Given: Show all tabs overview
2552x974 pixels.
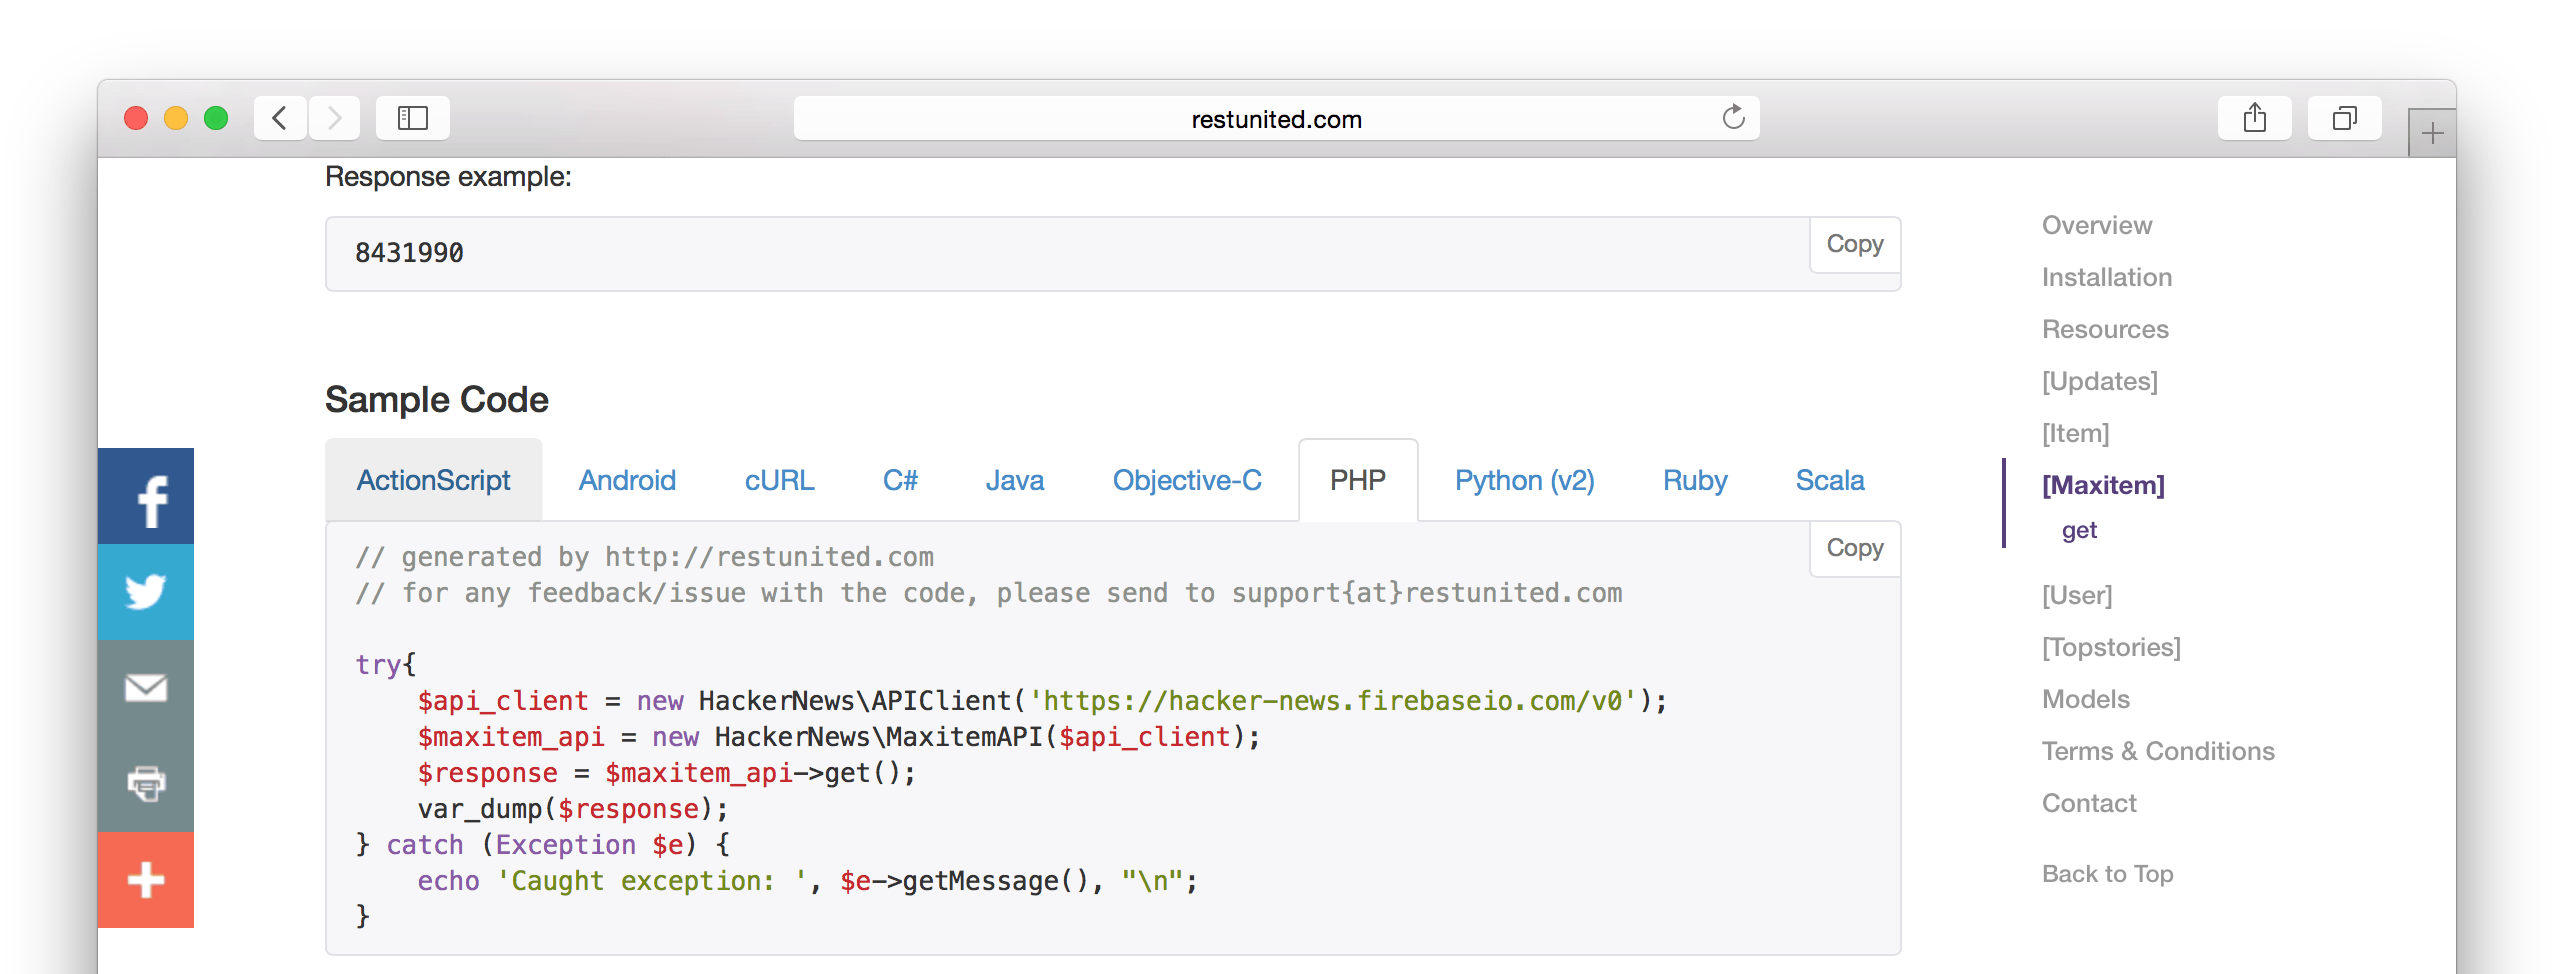Looking at the screenshot, I should click(2344, 118).
